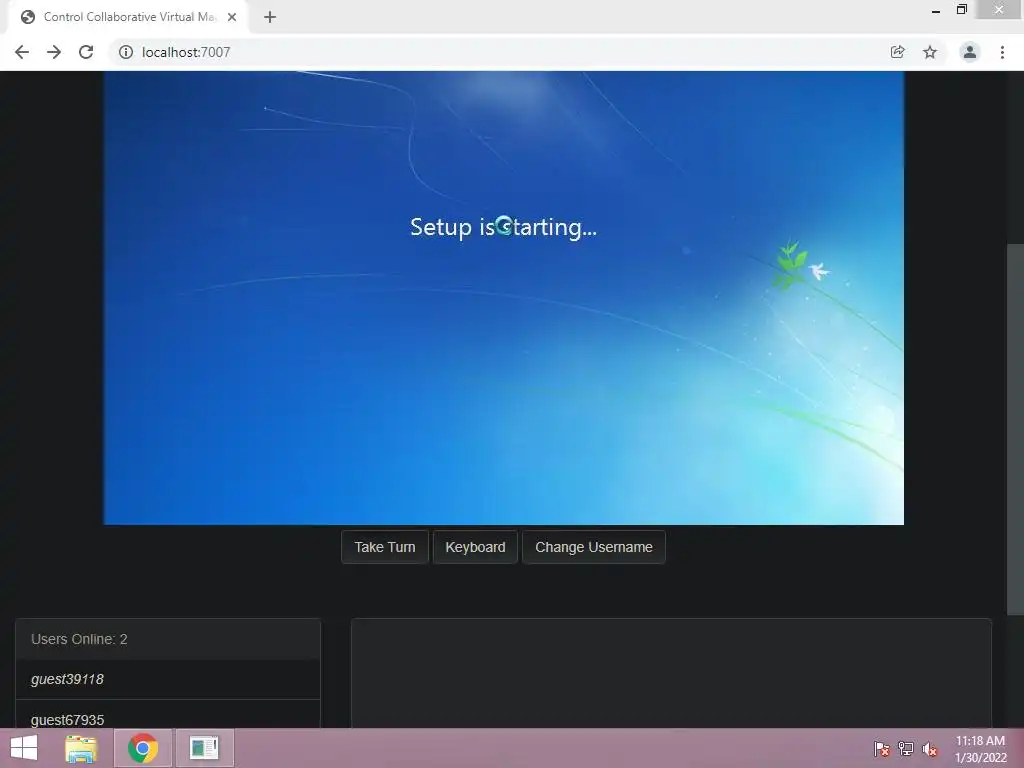Click the chat message area panel
The image size is (1024, 768).
671,673
